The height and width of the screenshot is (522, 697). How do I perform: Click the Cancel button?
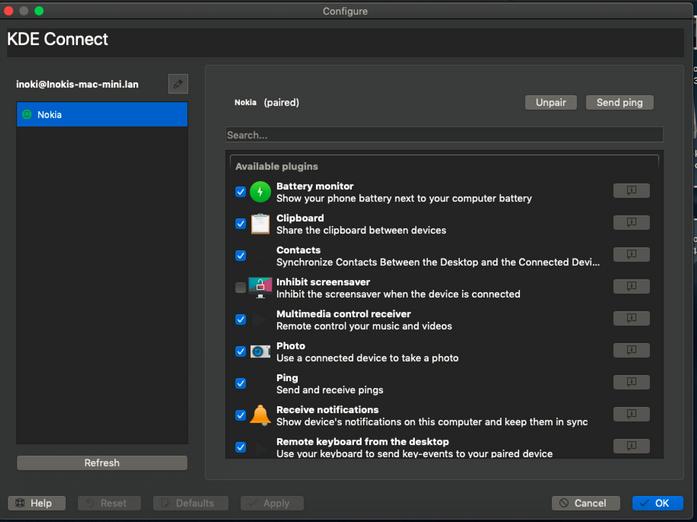585,503
